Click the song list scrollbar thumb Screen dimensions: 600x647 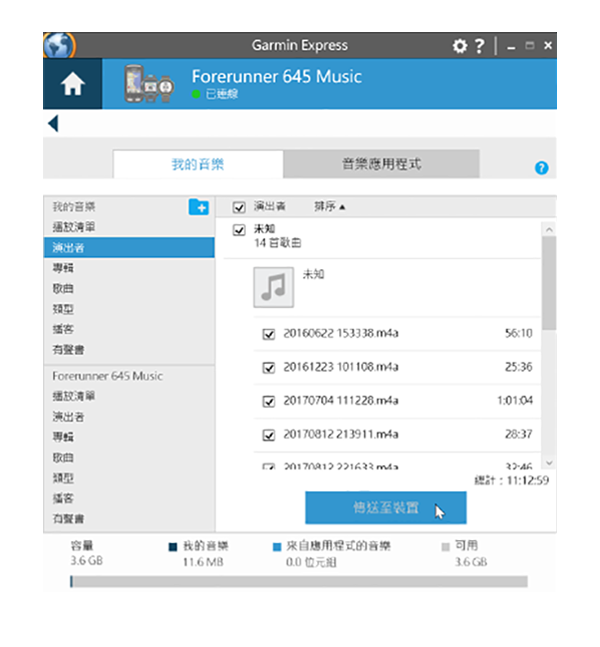[x=549, y=283]
